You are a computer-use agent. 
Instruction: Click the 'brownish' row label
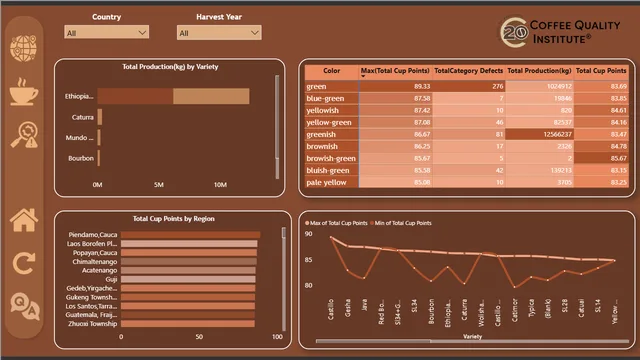(322, 147)
